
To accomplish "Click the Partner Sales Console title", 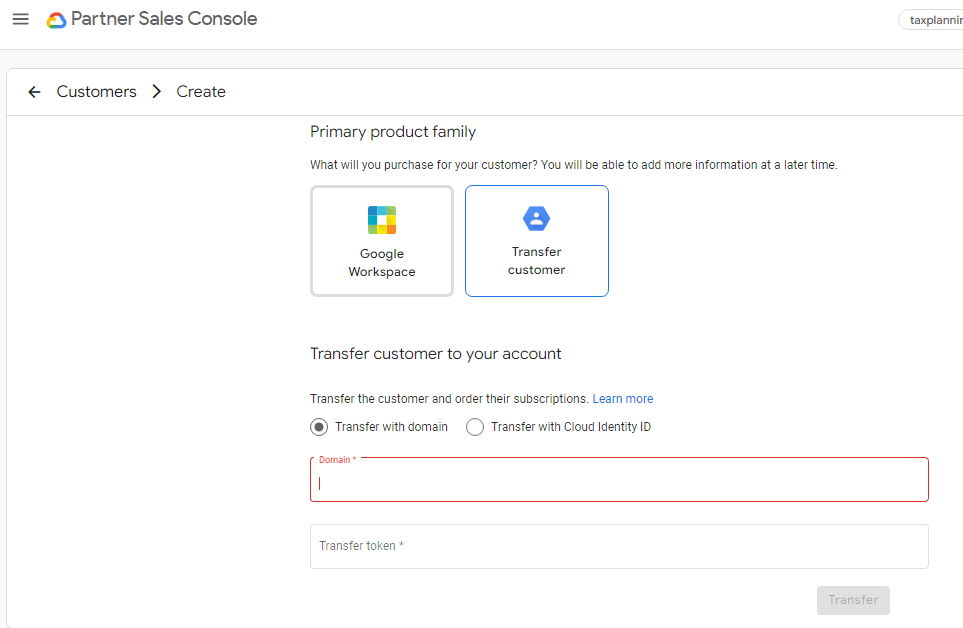I will [164, 19].
